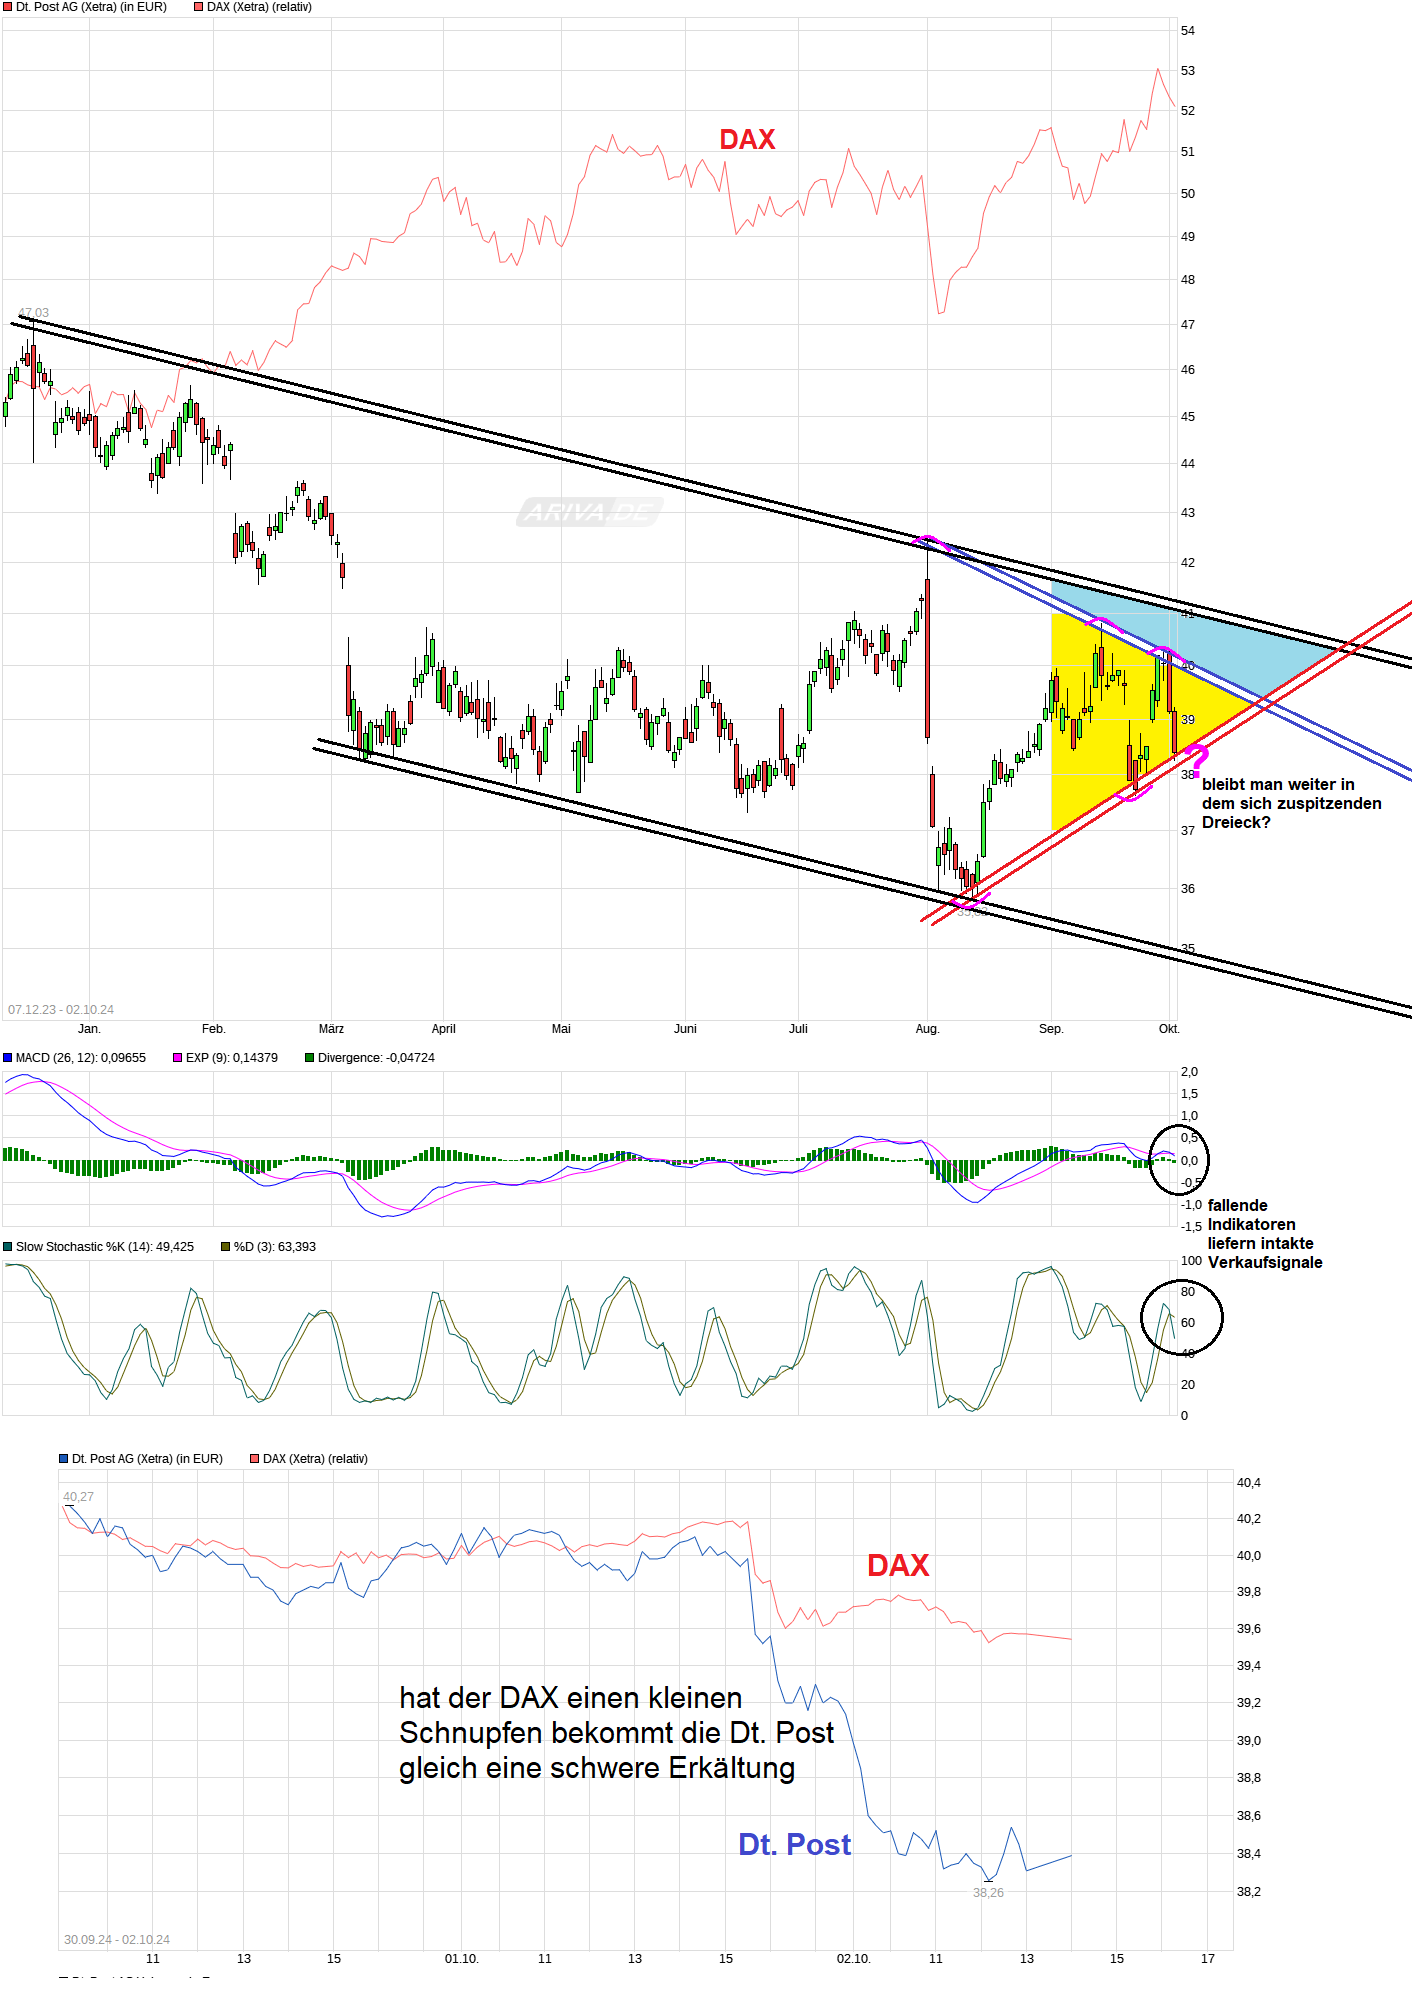Click the 'Feb.' month label on the time axis

(214, 1029)
